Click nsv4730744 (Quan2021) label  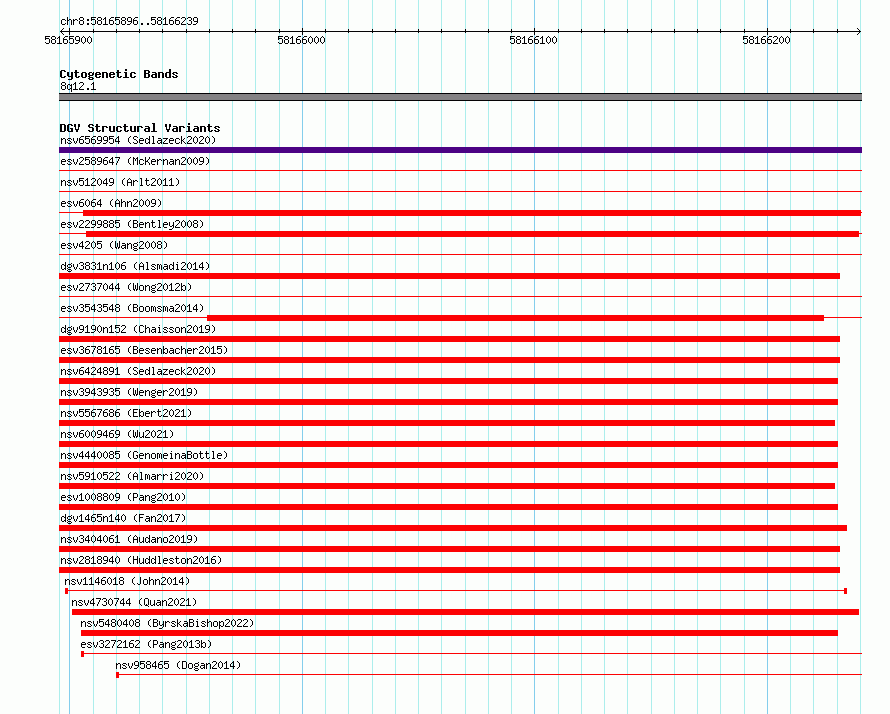tap(135, 602)
